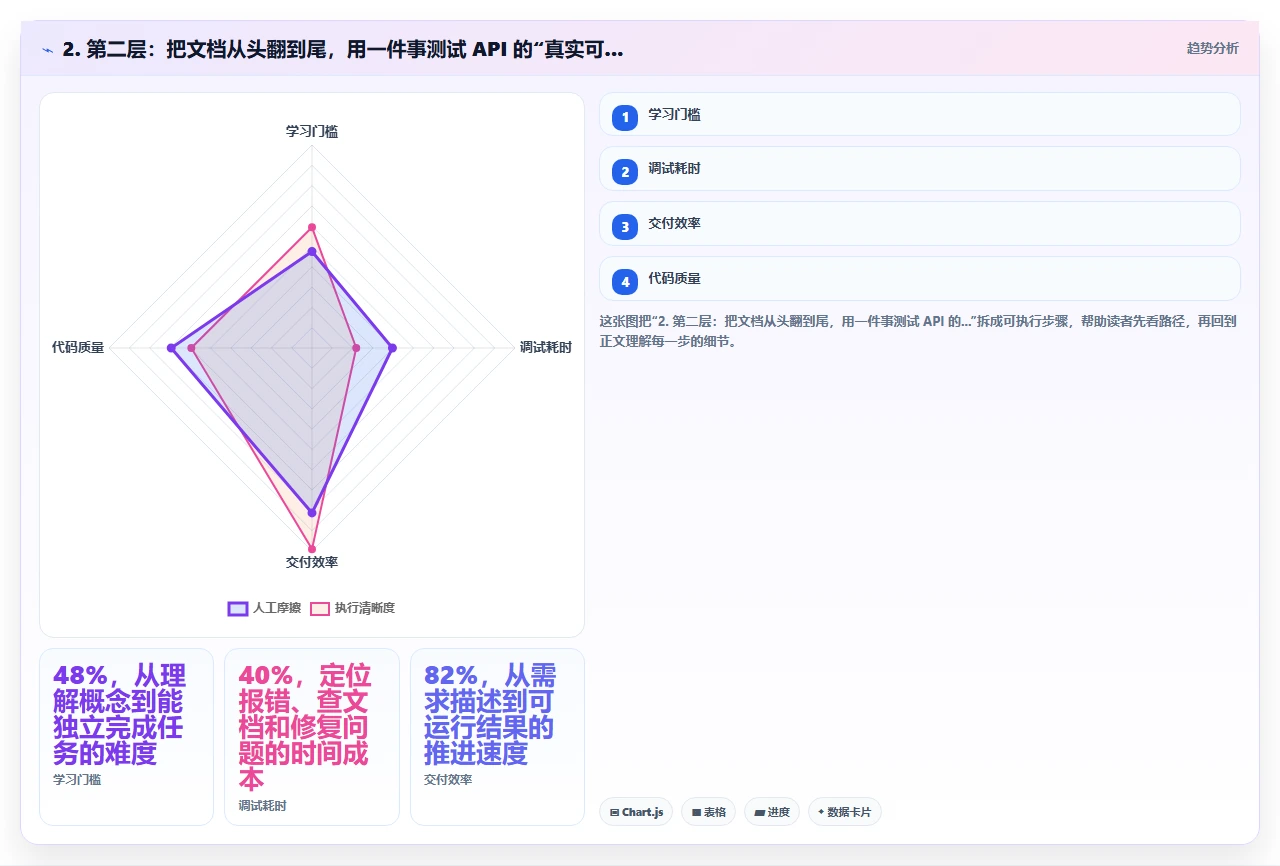
Task: Click the Chart.js tag chip
Action: point(636,812)
